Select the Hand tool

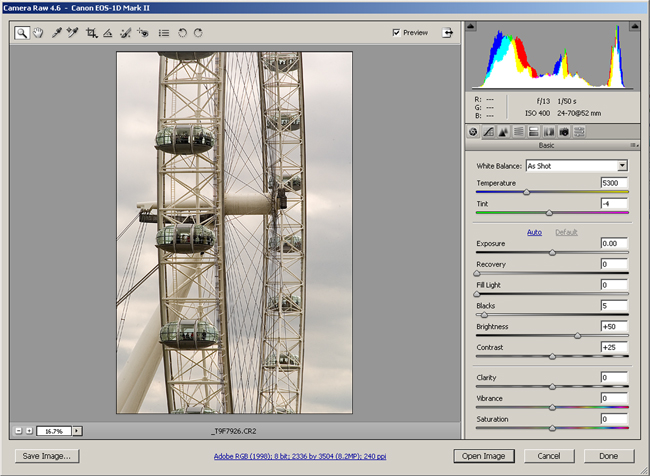(39, 33)
